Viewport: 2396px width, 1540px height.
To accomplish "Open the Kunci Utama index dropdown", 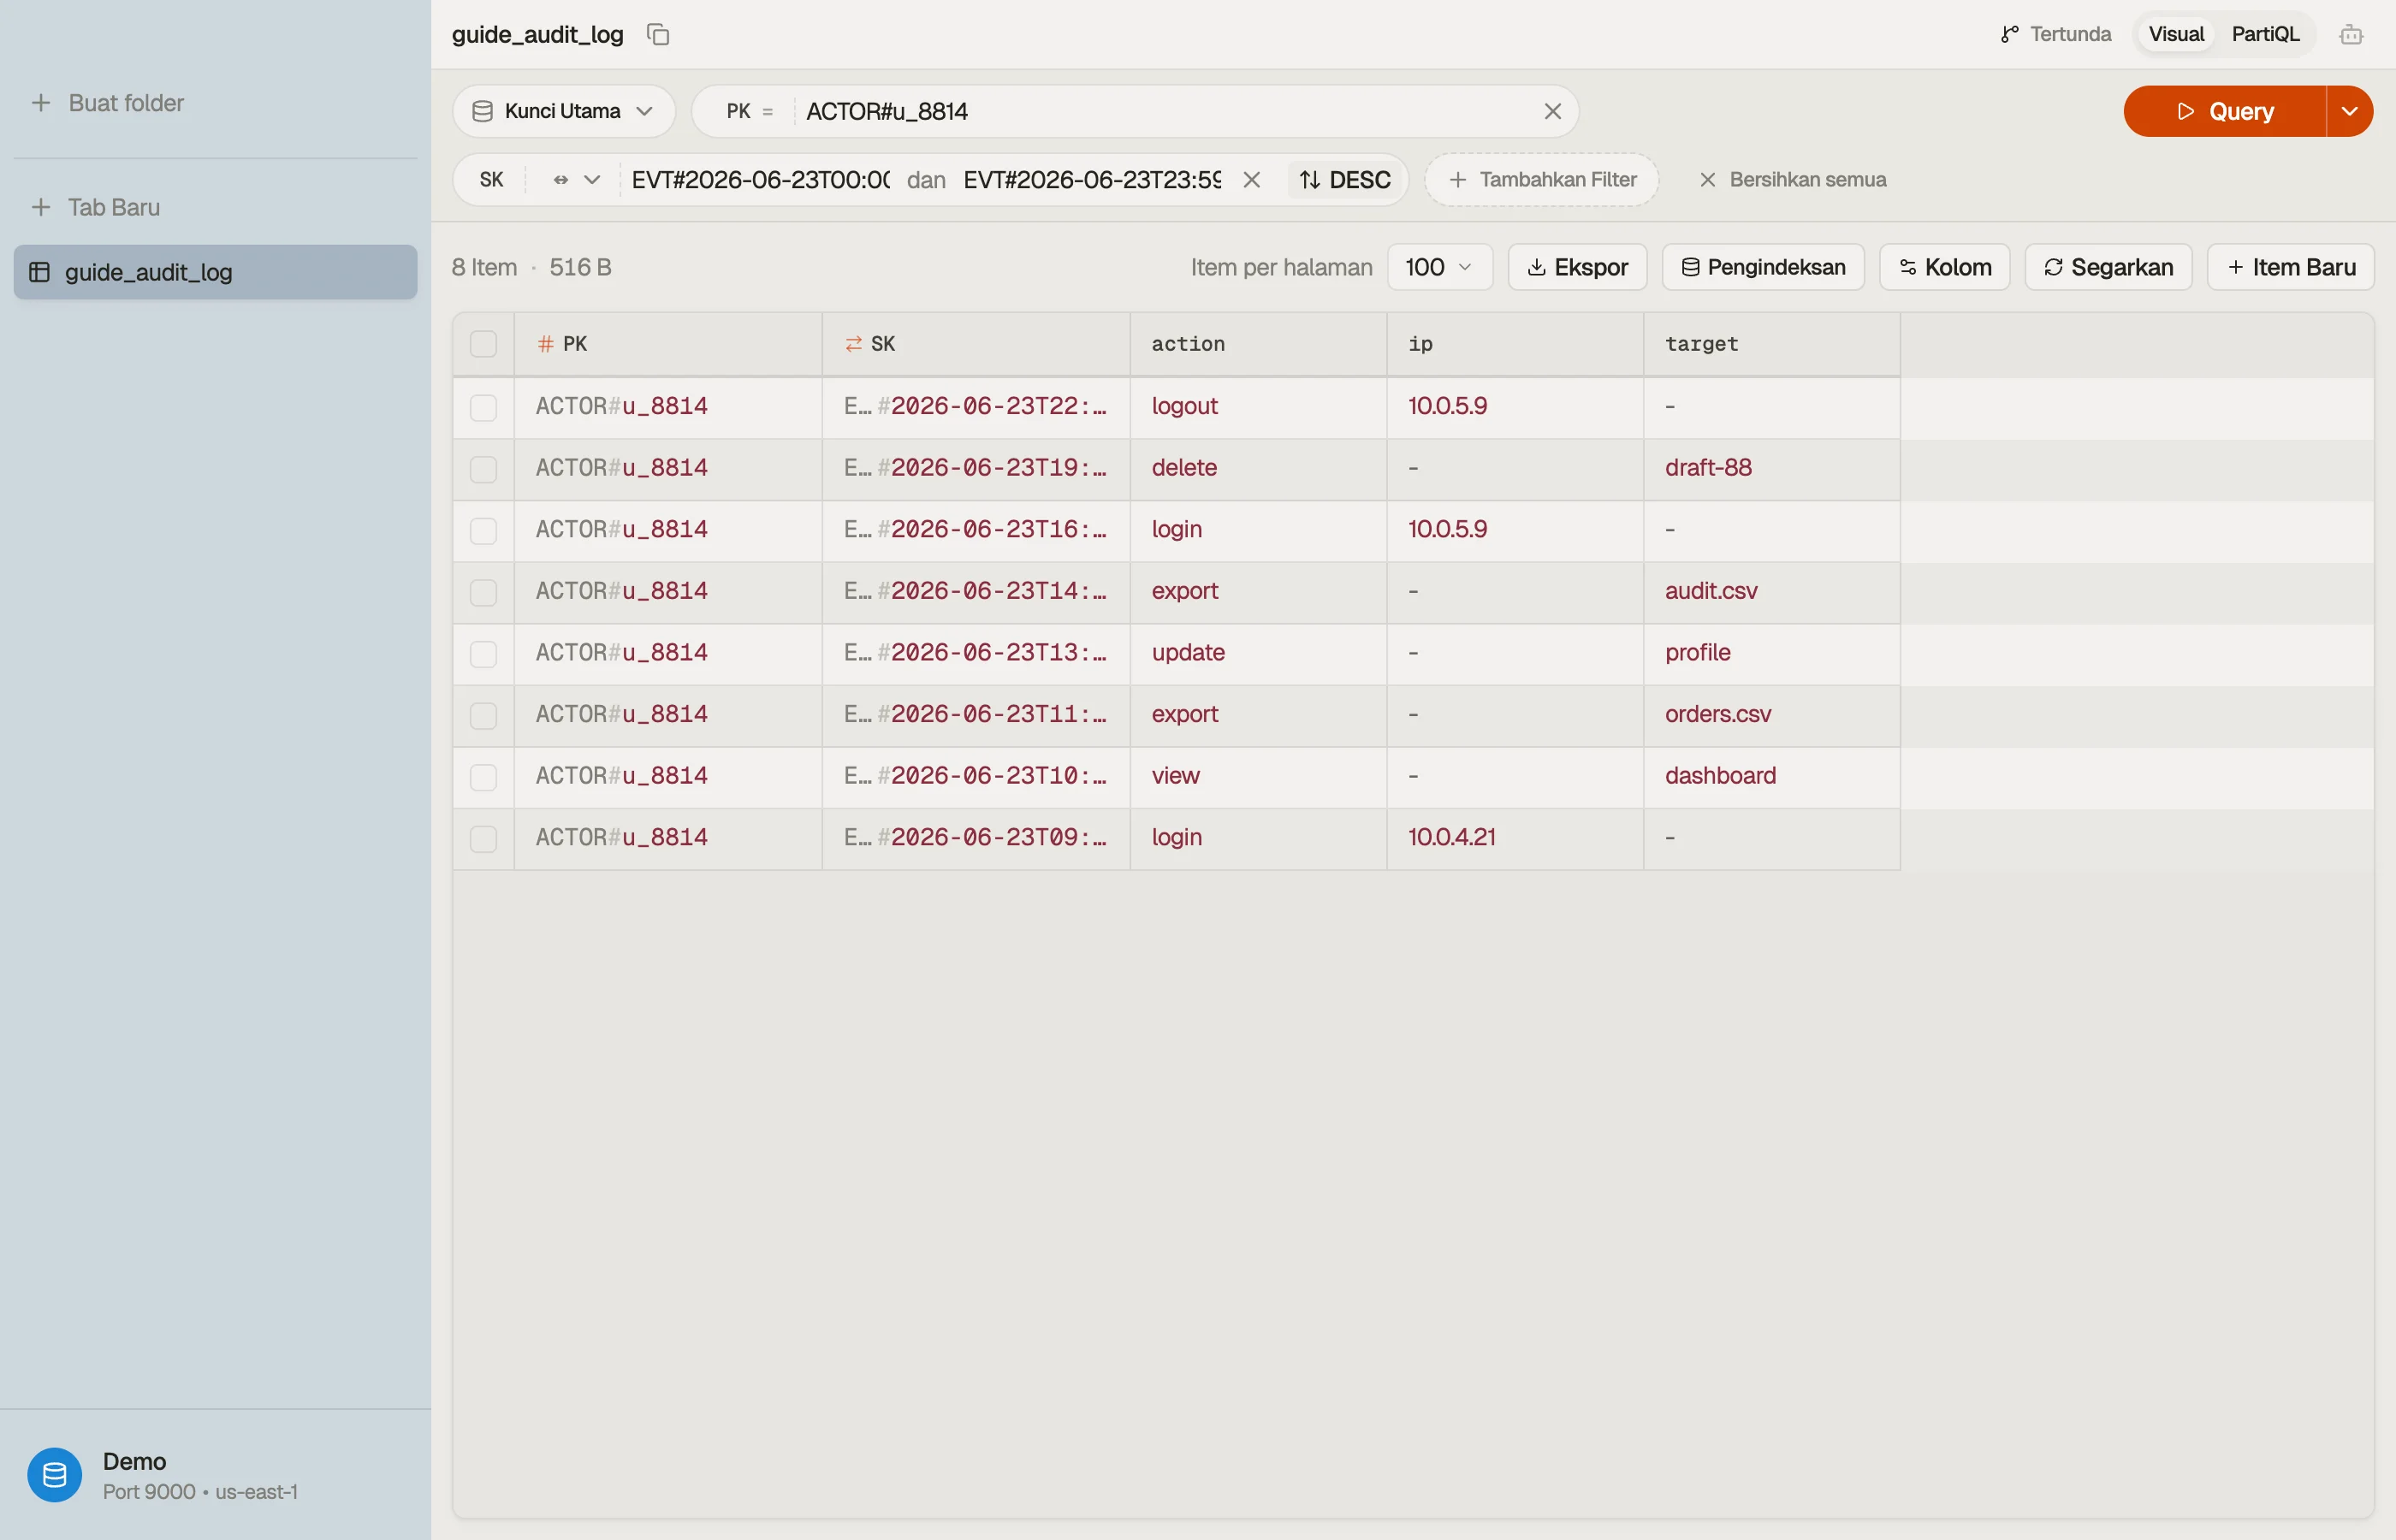I will click(563, 111).
